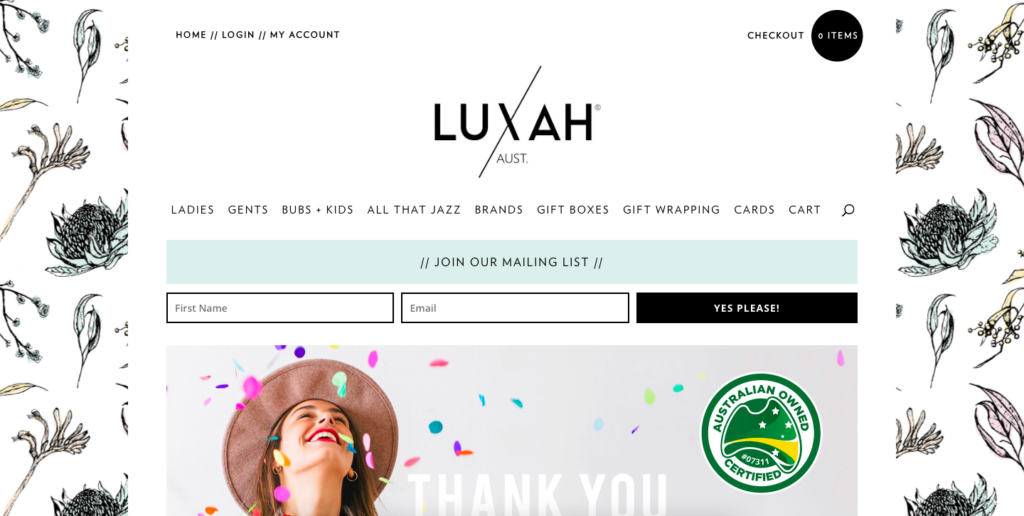Browse the Brands menu item

pos(499,210)
